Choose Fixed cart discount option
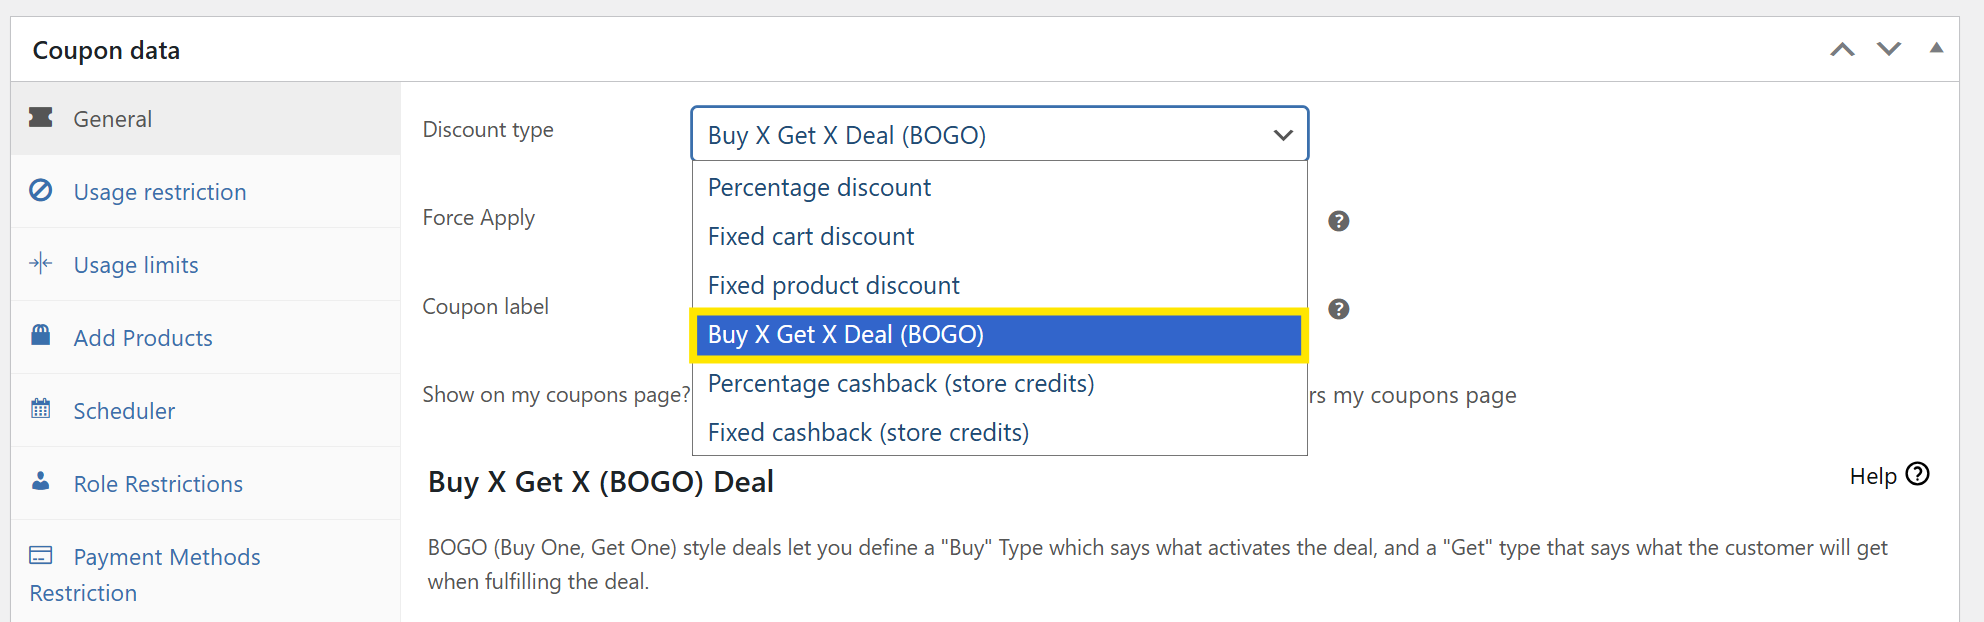This screenshot has height=622, width=1984. point(811,237)
